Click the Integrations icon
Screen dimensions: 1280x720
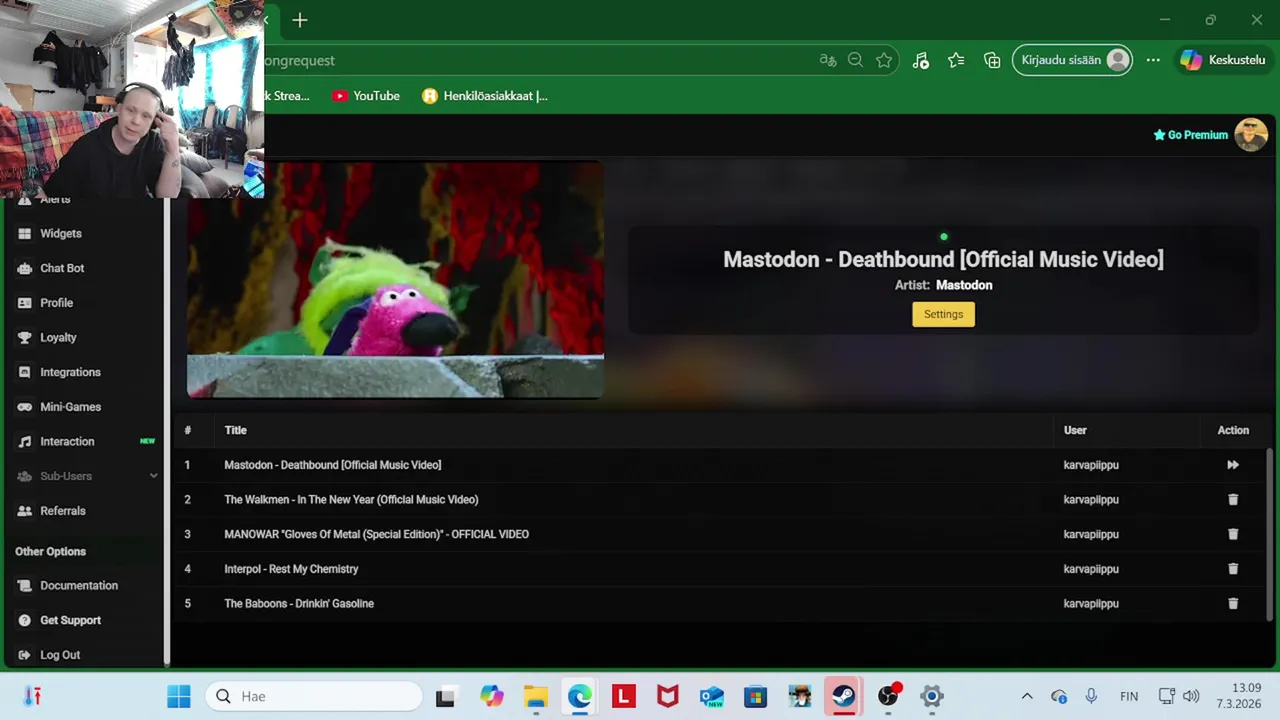(x=24, y=372)
